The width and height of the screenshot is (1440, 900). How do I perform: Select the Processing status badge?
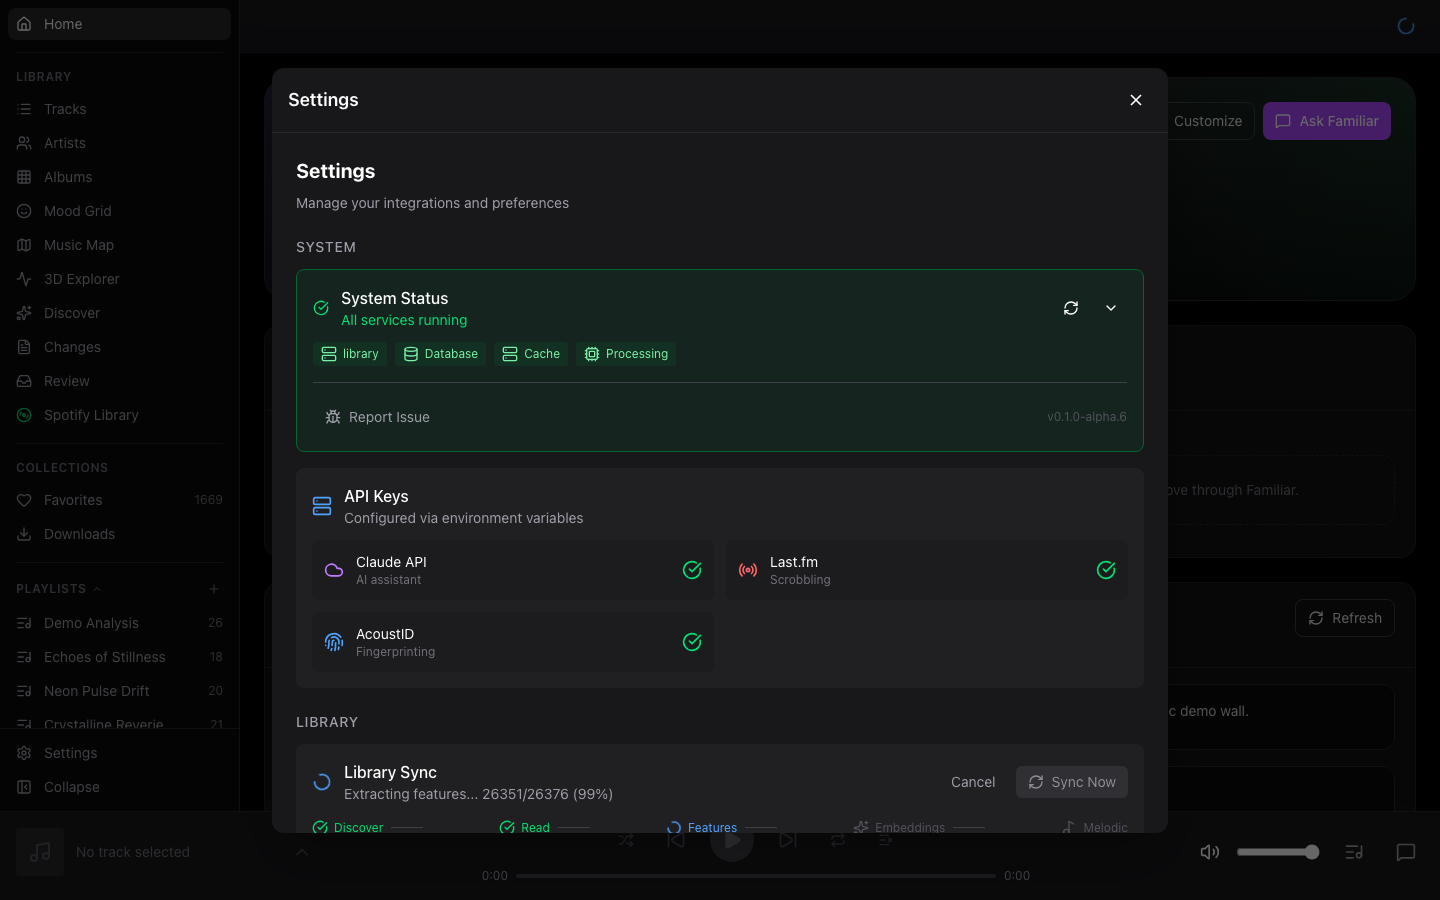[626, 354]
